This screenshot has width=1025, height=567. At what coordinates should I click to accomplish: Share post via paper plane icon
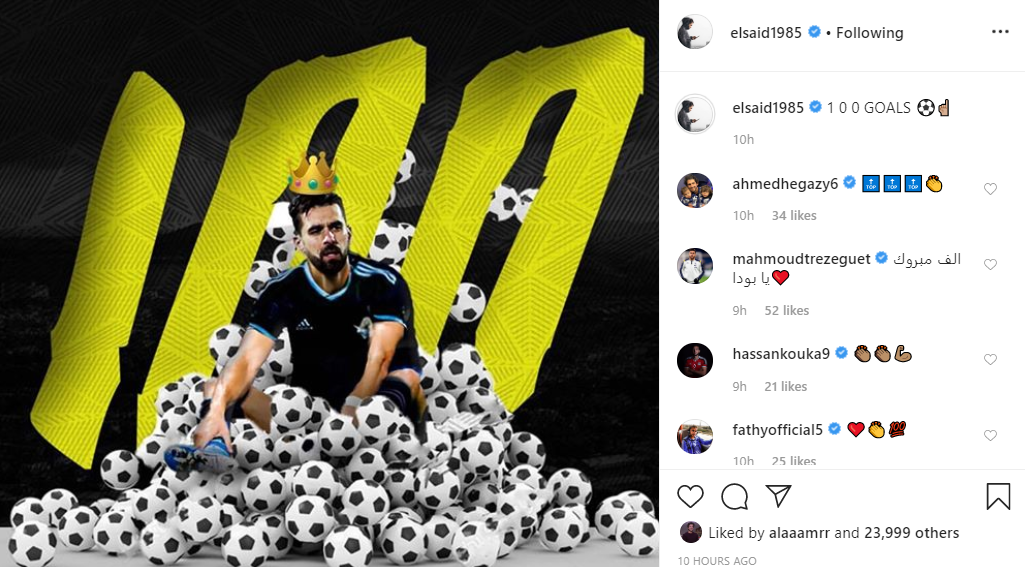tap(779, 496)
